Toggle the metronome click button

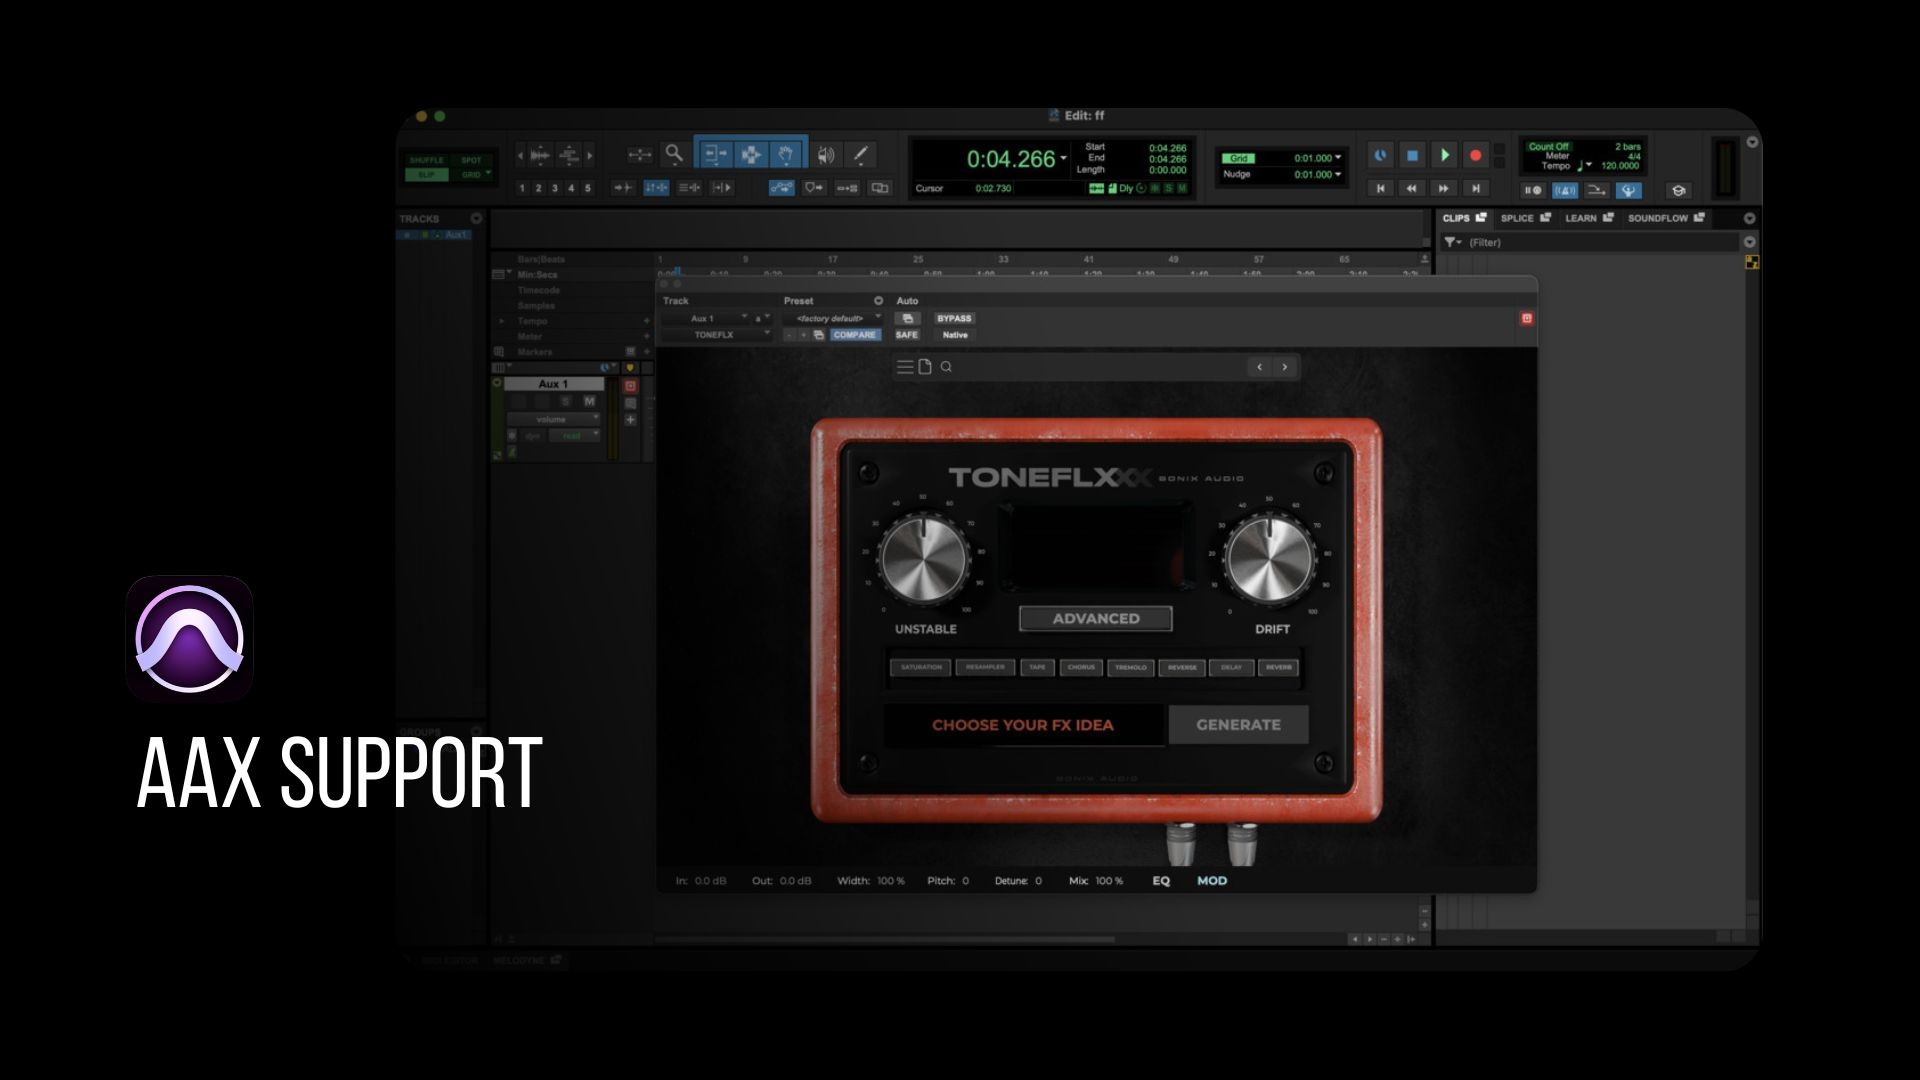pos(1565,190)
